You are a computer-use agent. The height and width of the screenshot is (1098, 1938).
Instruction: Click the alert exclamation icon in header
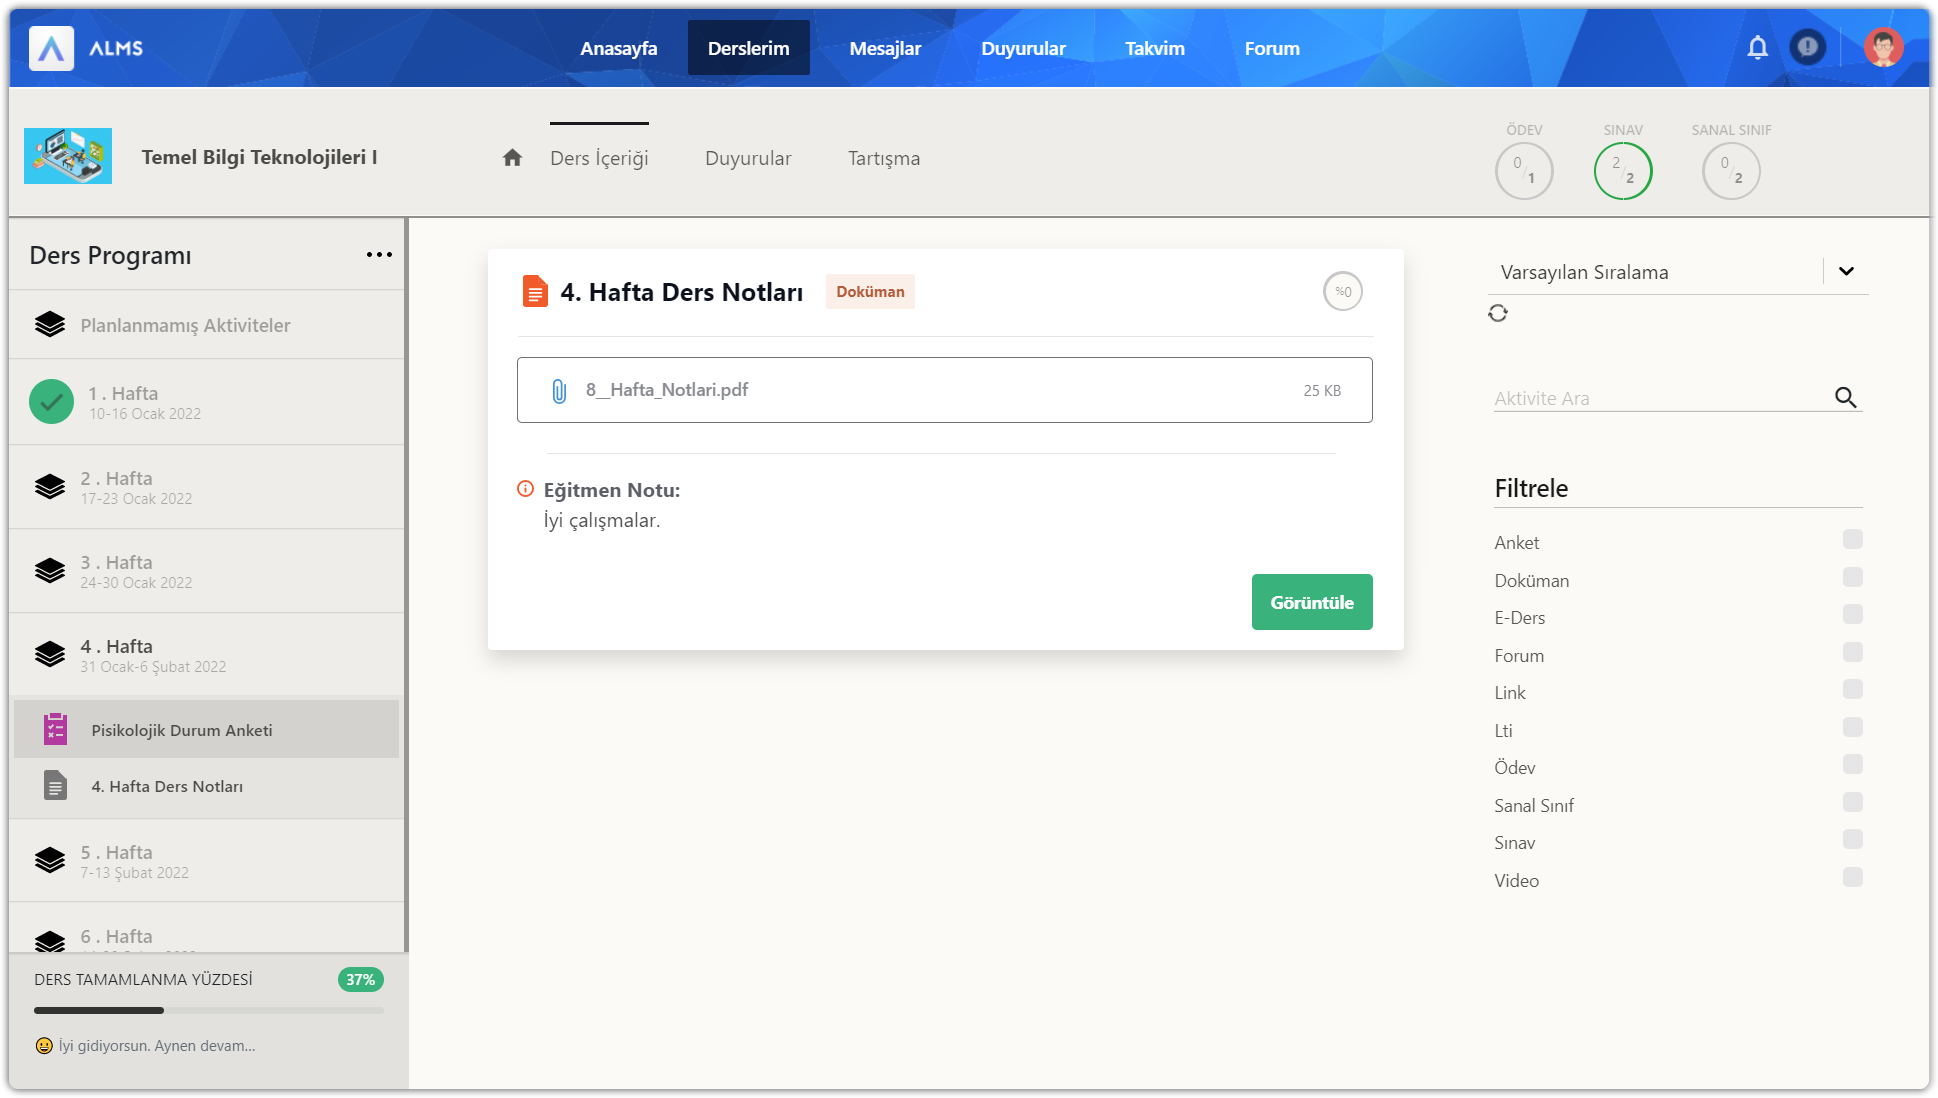tap(1807, 47)
